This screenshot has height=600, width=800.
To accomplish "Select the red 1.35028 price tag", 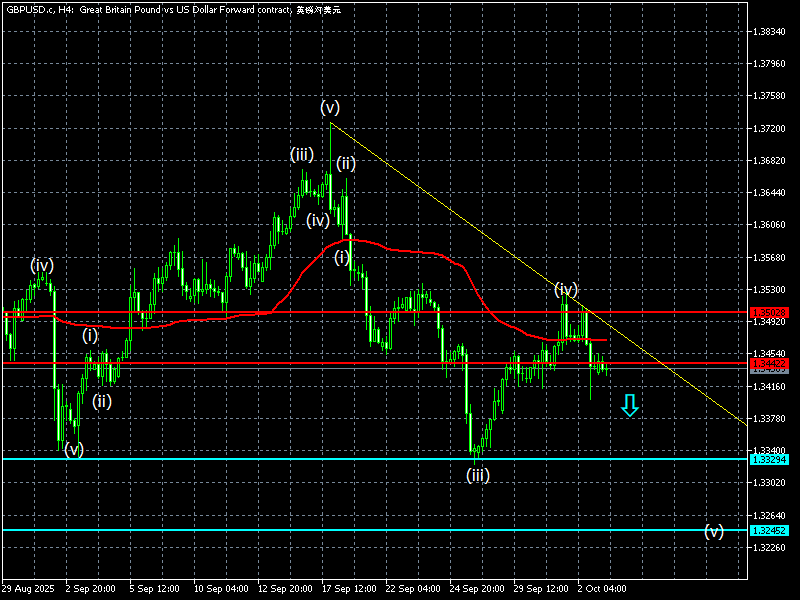I will (x=769, y=312).
